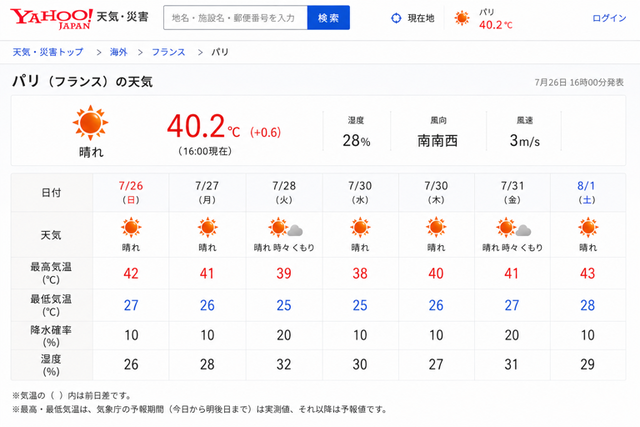Go to 天気・災害トップ breadcrumb
640x427 pixels.
[x=48, y=52]
